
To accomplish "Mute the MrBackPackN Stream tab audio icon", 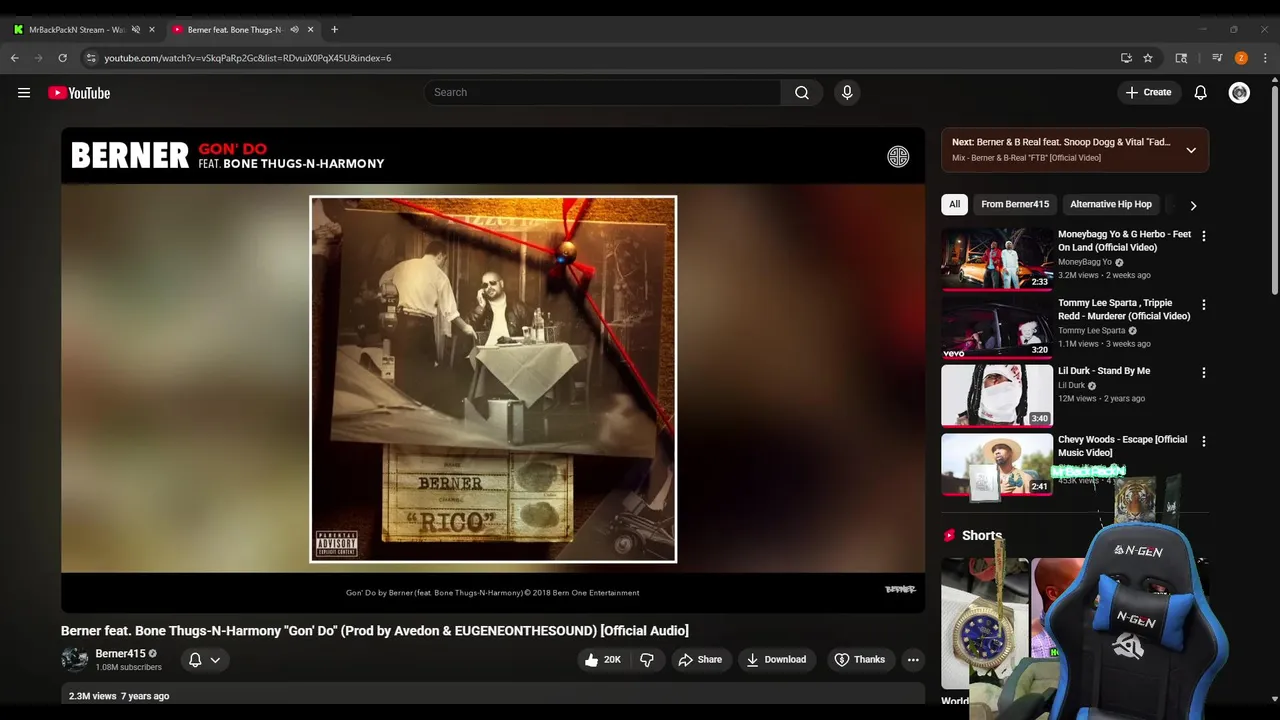I will pos(136,30).
